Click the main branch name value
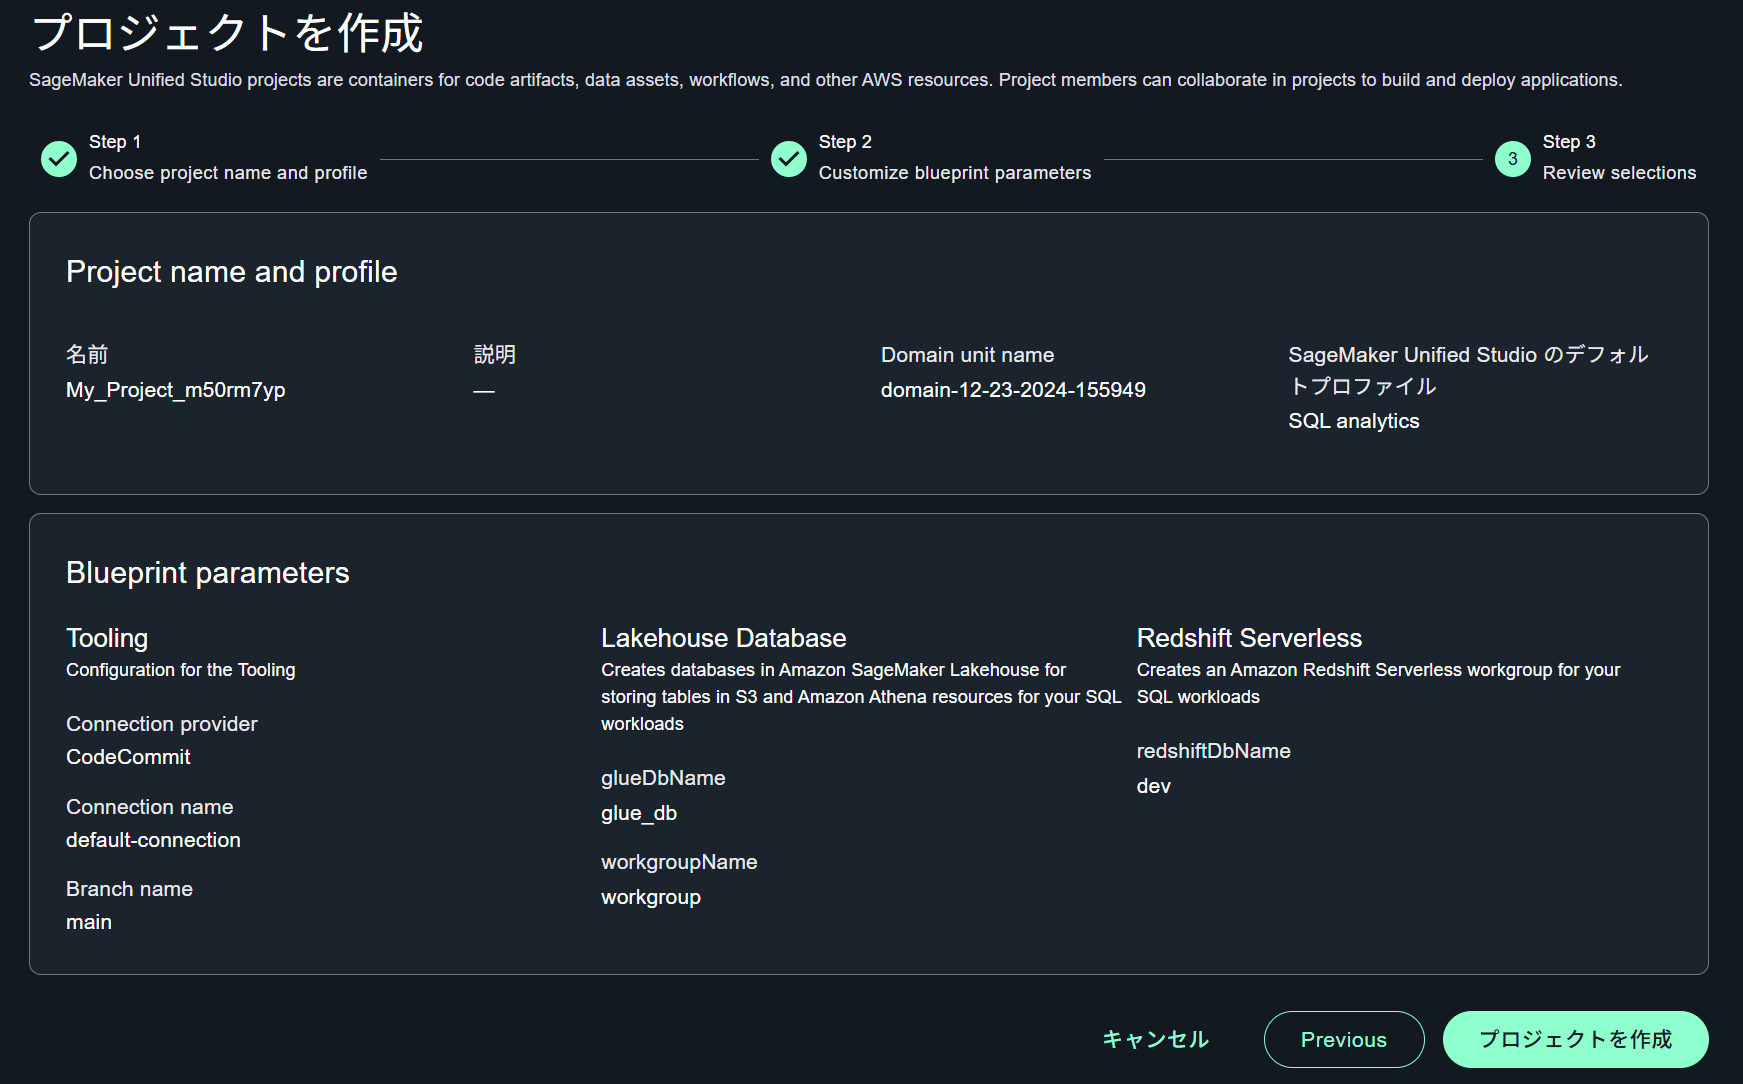The image size is (1743, 1084). (89, 922)
